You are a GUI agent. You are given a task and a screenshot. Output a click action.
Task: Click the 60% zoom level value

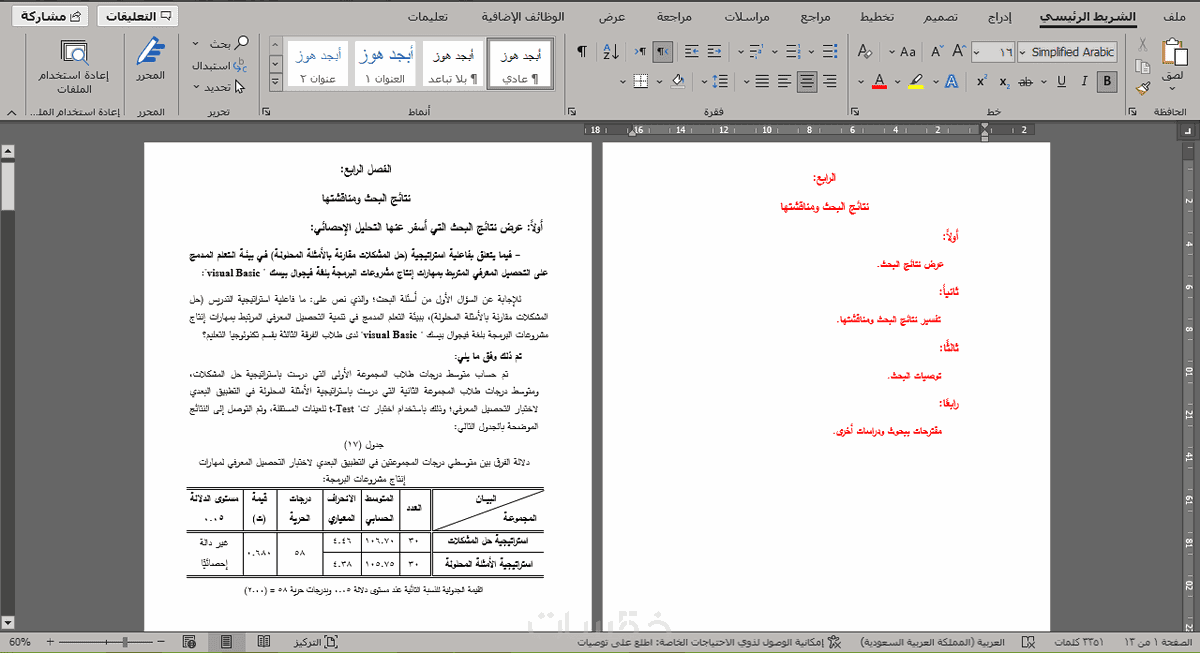tap(18, 641)
